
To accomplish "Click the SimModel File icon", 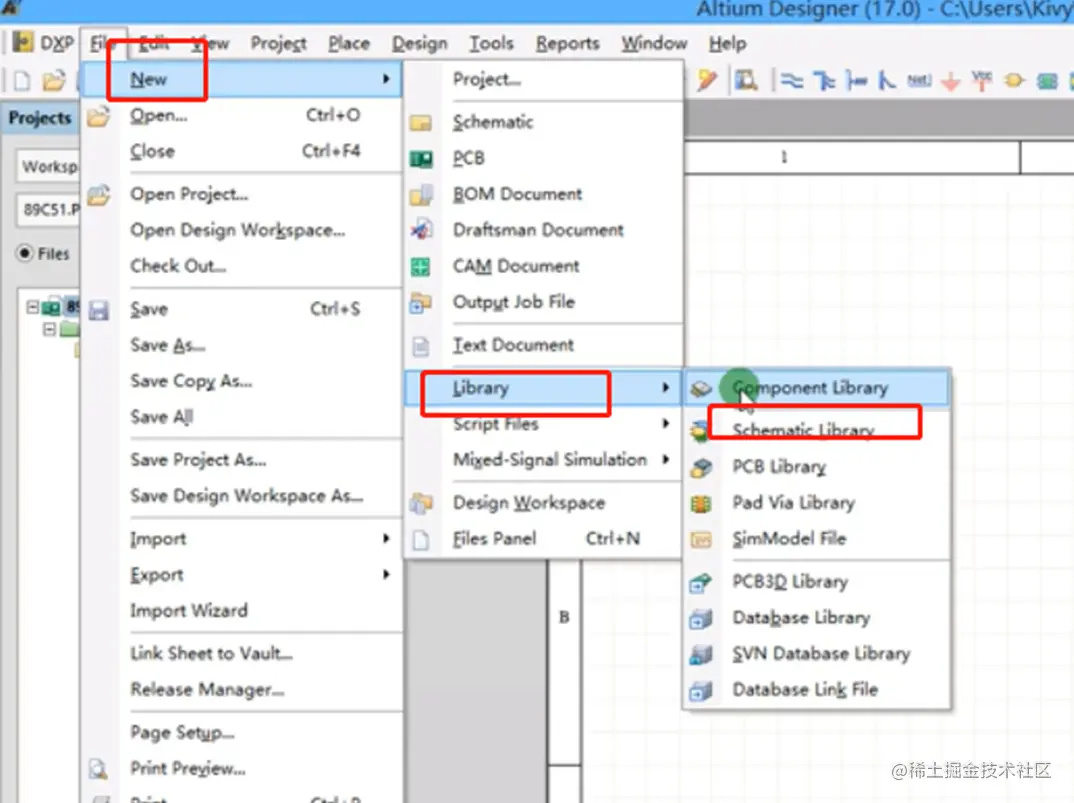I will point(701,540).
